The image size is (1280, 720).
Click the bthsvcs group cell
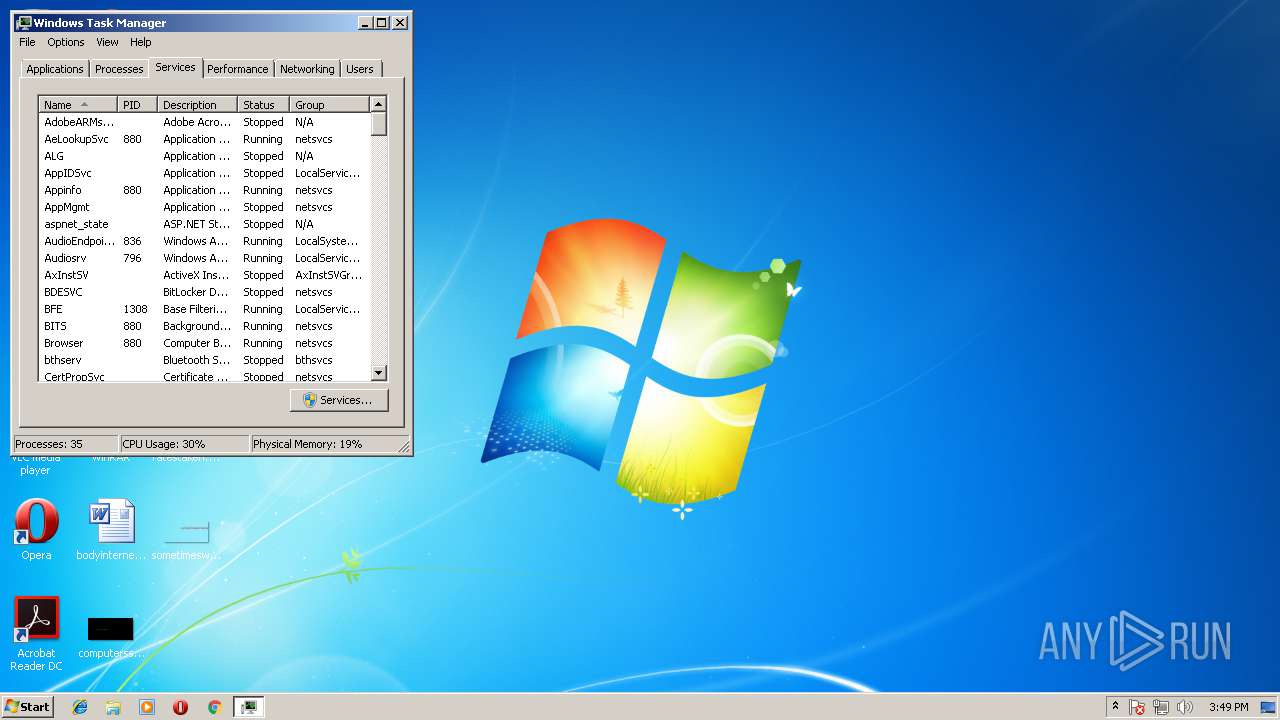tap(314, 360)
